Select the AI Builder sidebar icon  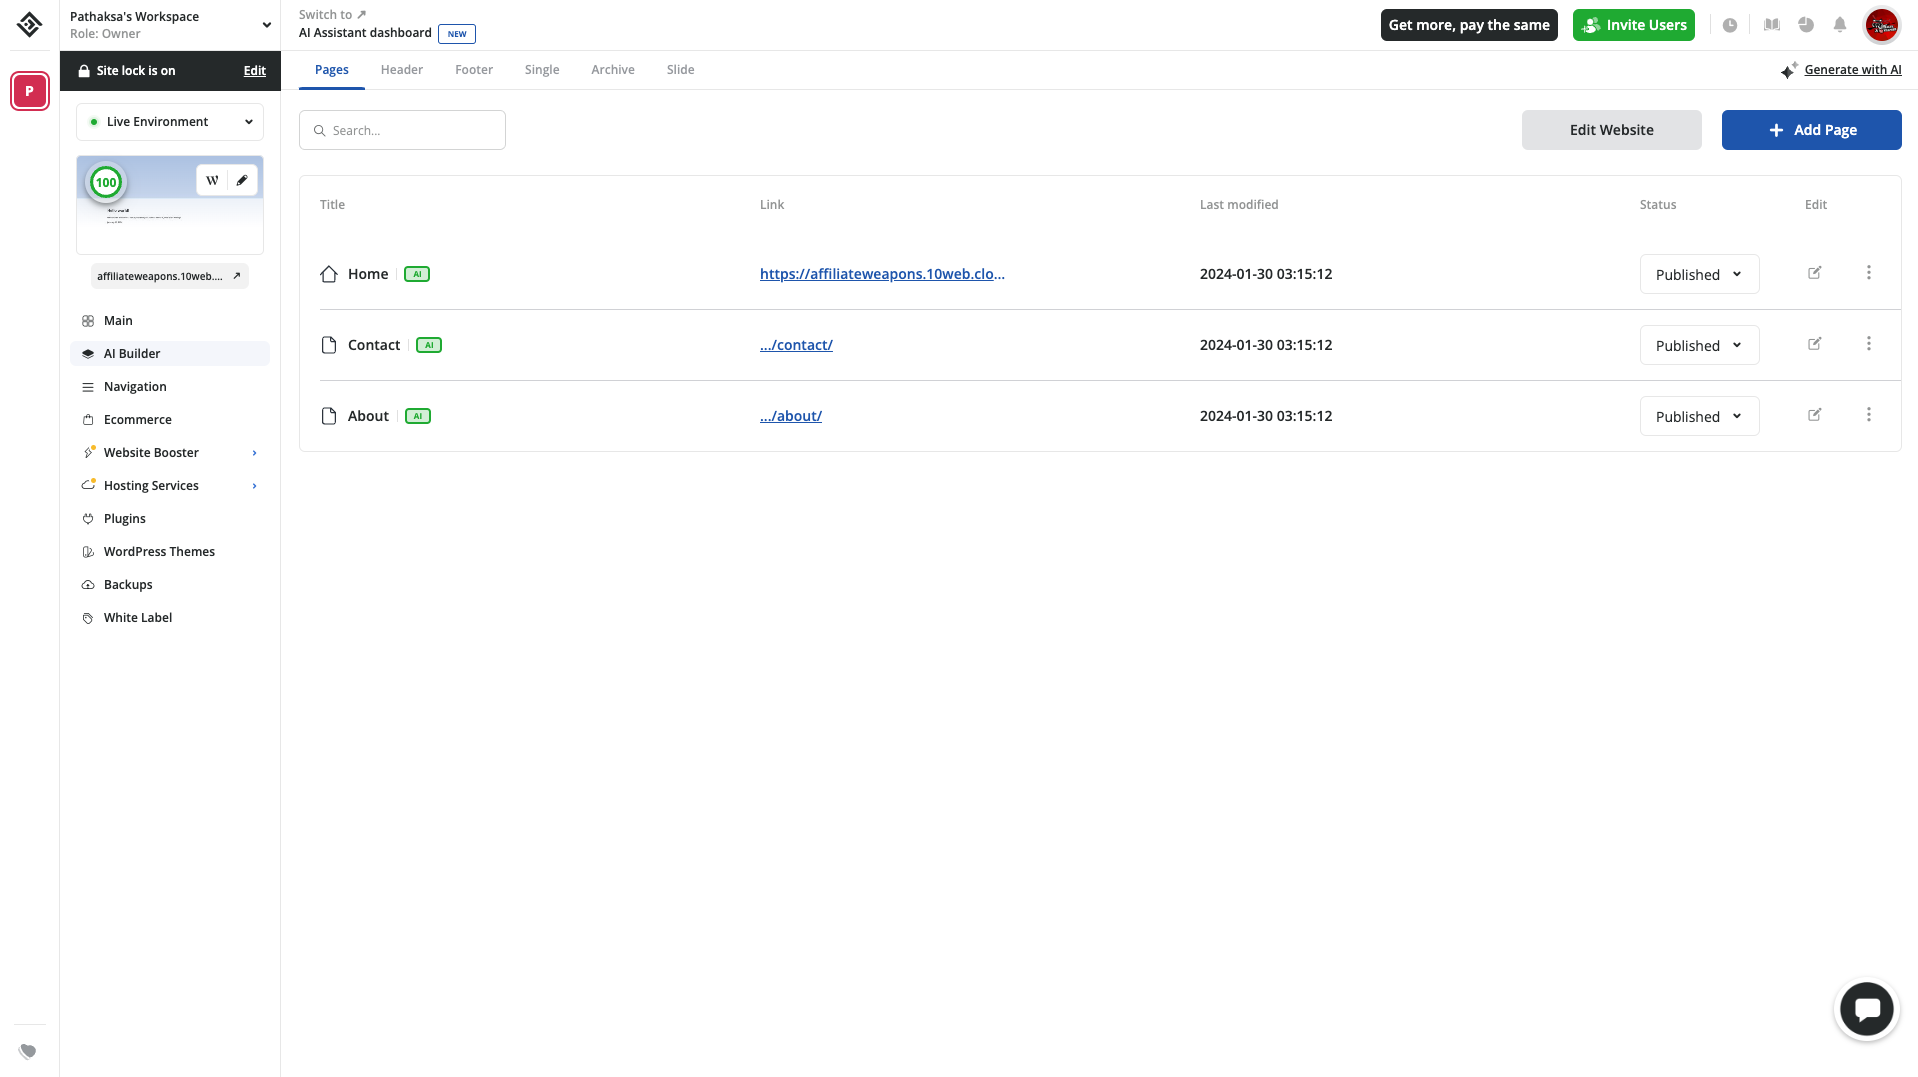click(x=89, y=353)
